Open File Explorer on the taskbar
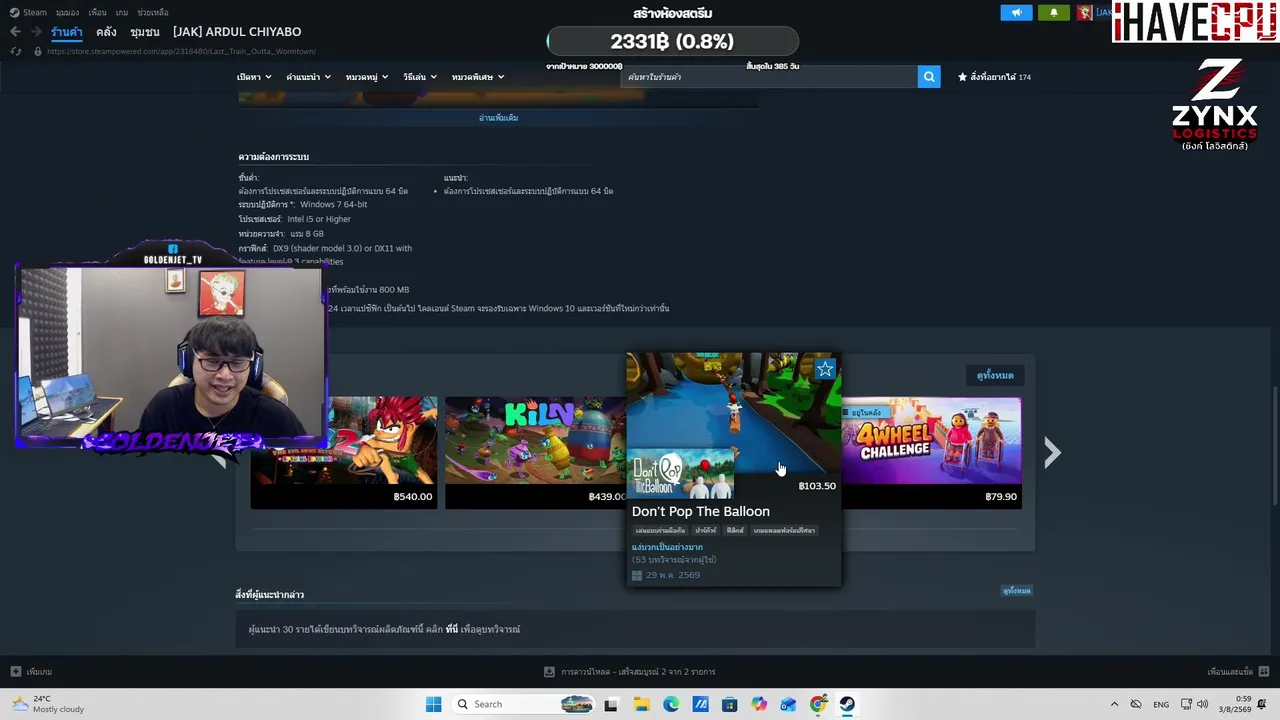Screen dimensions: 1280x720 click(641, 704)
